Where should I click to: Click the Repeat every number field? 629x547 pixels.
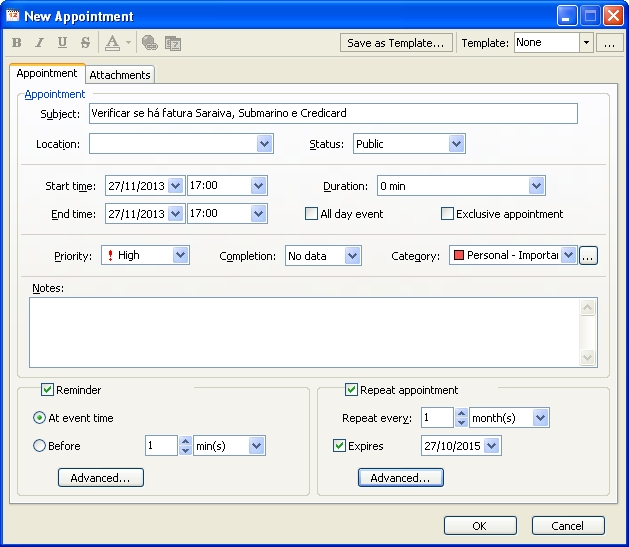[x=437, y=418]
